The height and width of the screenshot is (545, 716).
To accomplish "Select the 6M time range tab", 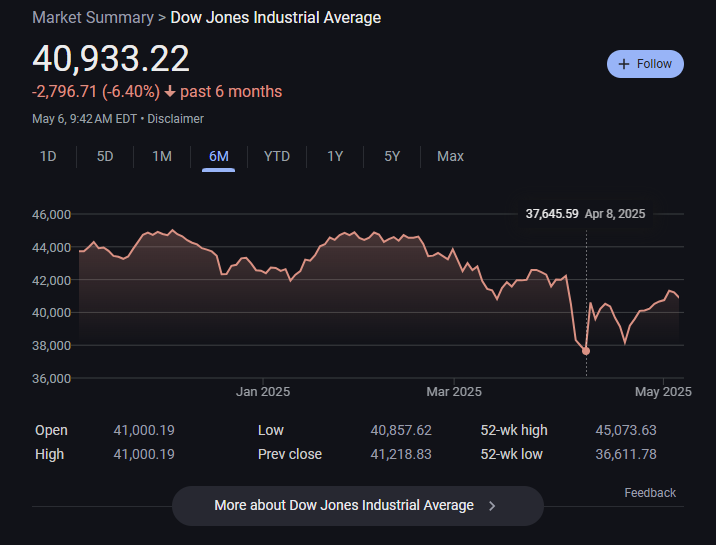I will point(219,157).
